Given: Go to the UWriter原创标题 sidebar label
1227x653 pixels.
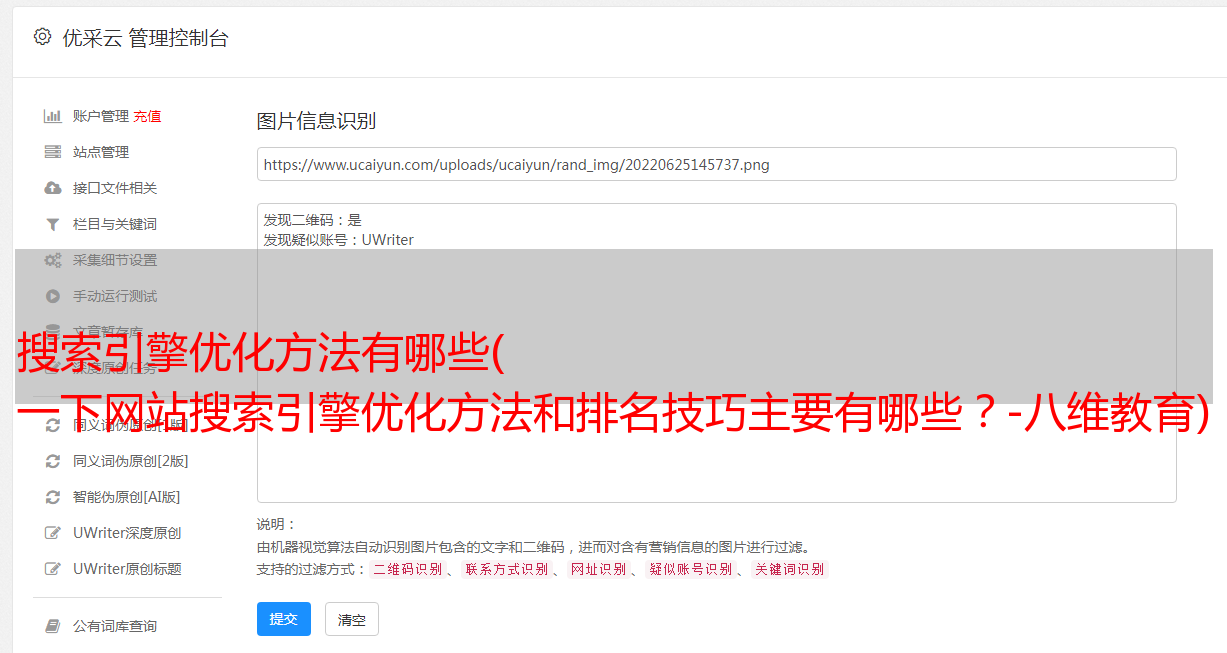Looking at the screenshot, I should 127,569.
